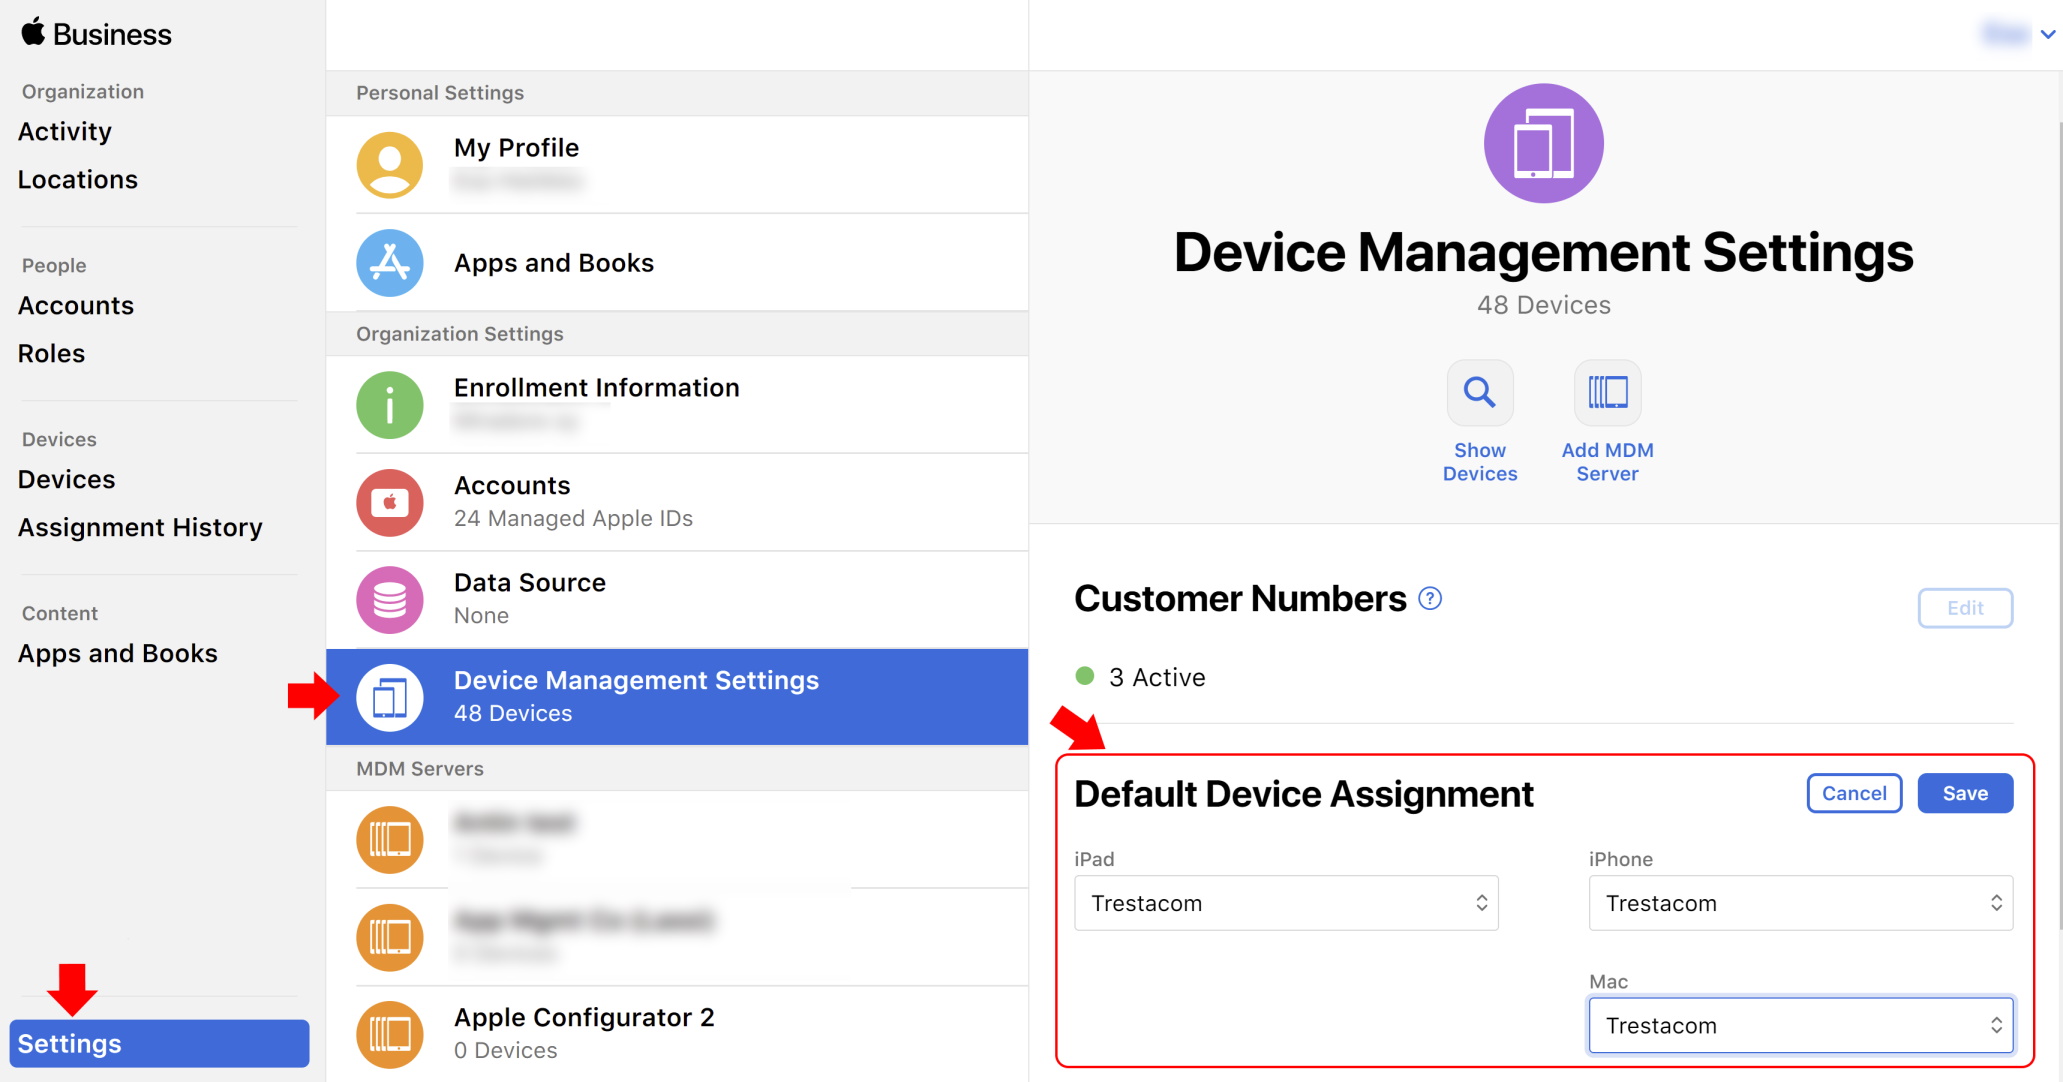Click the Add MDM Server link label
Viewport: 2063px width, 1082px height.
coord(1608,462)
